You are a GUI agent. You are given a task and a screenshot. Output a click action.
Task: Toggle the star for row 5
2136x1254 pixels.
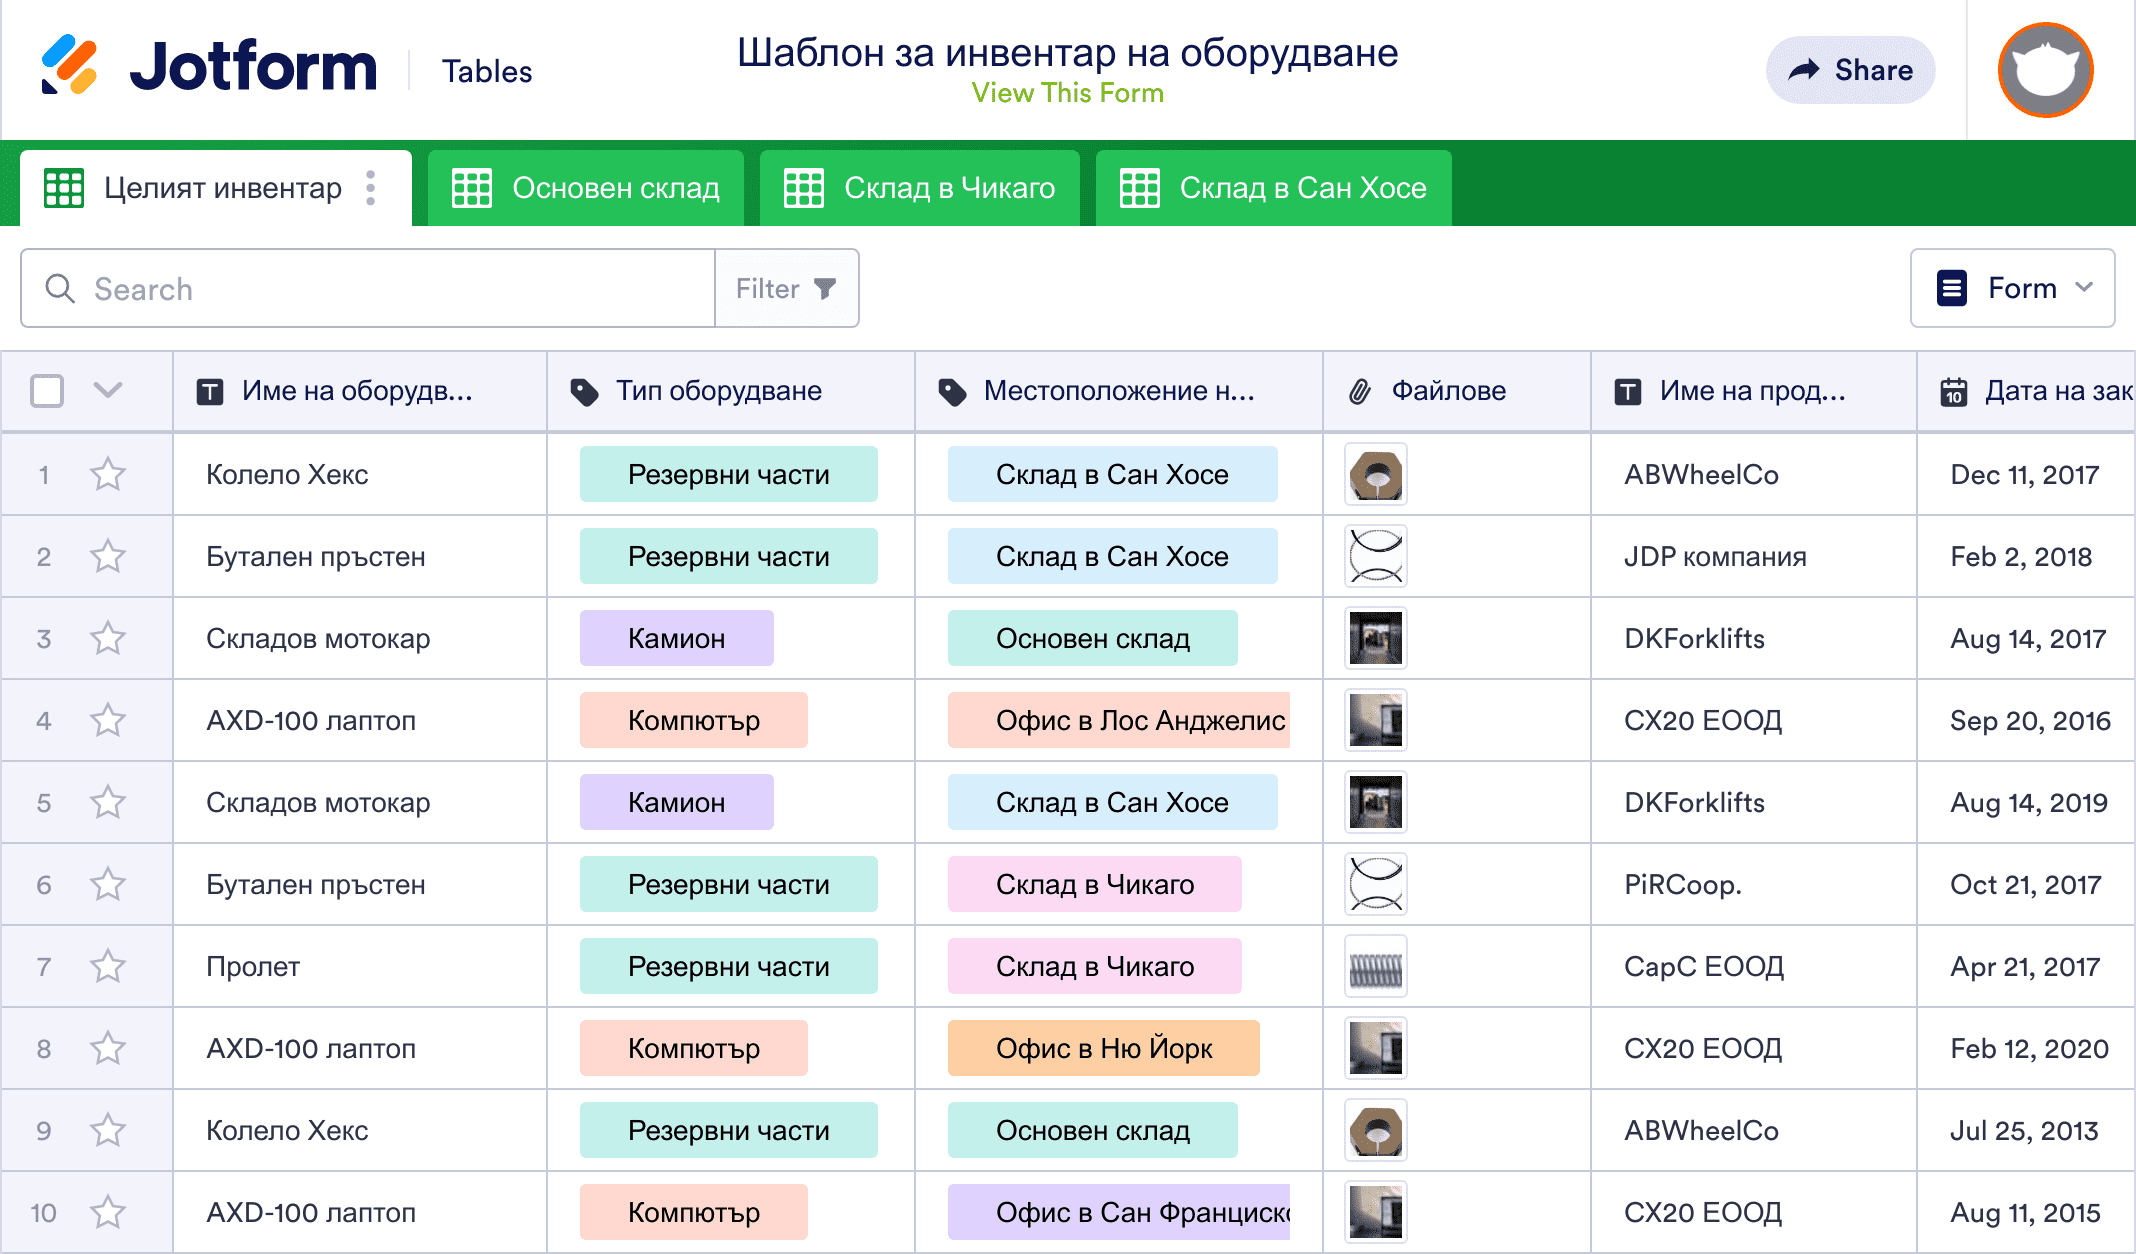point(108,802)
